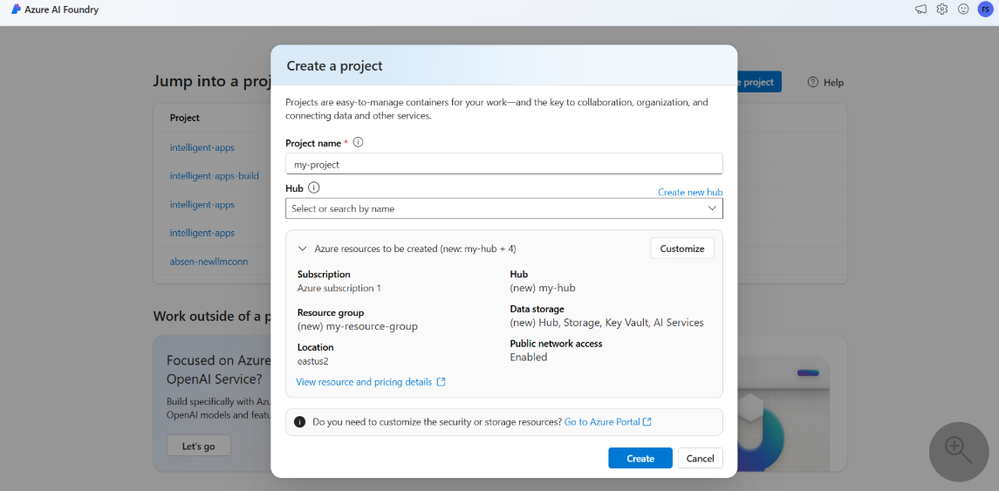Click the Project column header

tap(185, 118)
